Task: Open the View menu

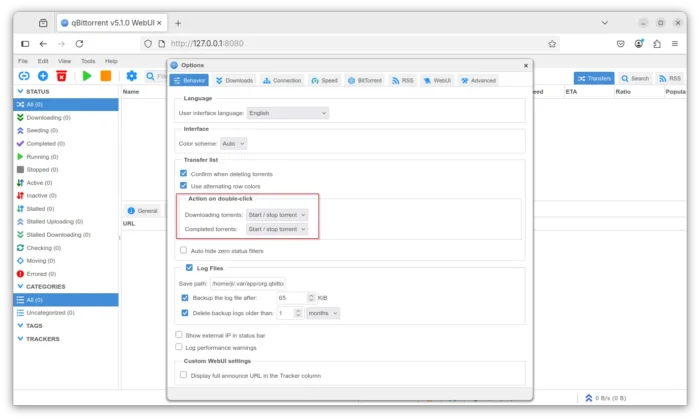Action: [x=64, y=61]
